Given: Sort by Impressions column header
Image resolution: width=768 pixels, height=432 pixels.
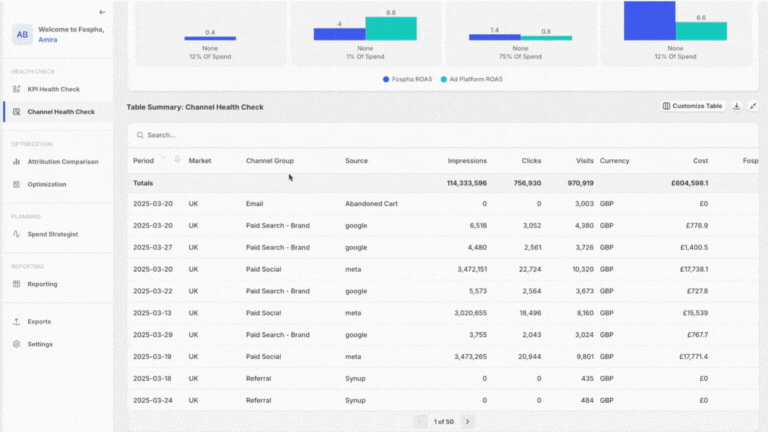Looking at the screenshot, I should 467,161.
